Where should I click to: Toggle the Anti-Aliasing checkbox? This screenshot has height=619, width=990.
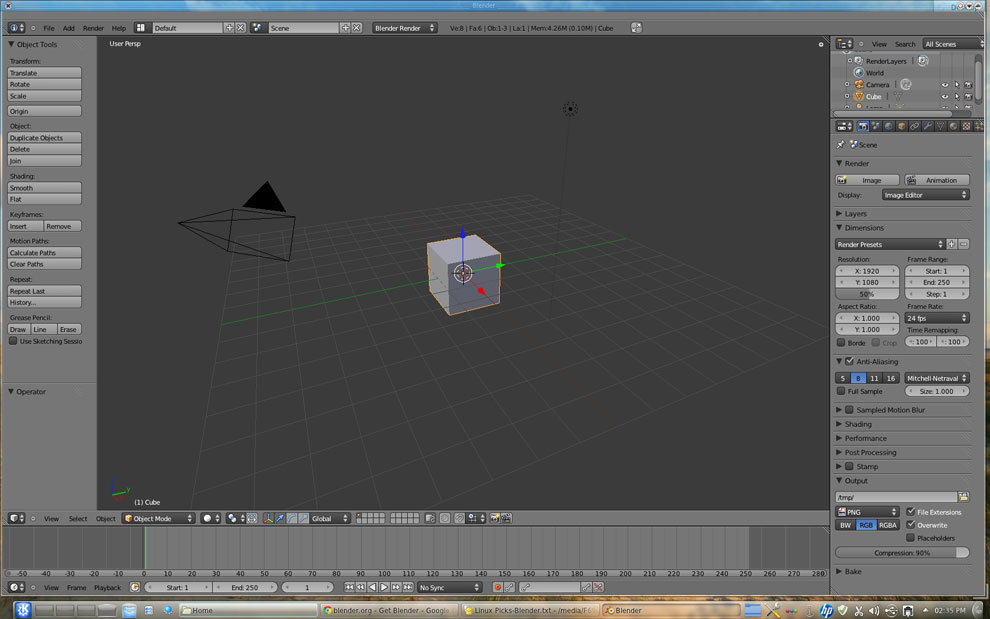pyautogui.click(x=849, y=361)
